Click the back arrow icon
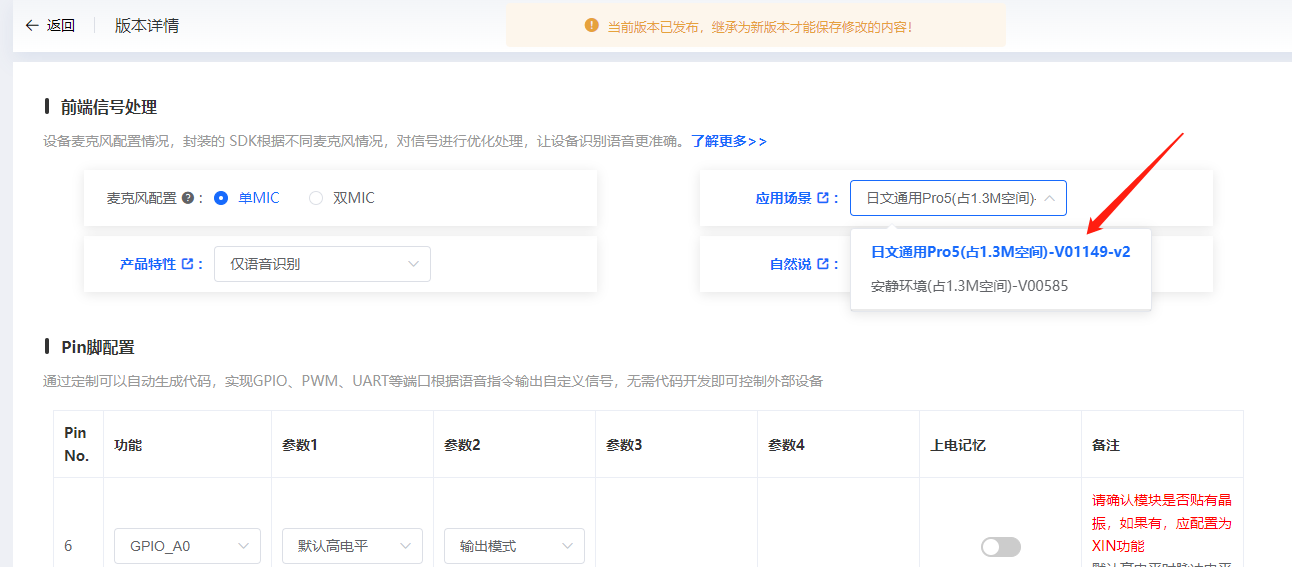The image size is (1292, 567). (x=32, y=26)
